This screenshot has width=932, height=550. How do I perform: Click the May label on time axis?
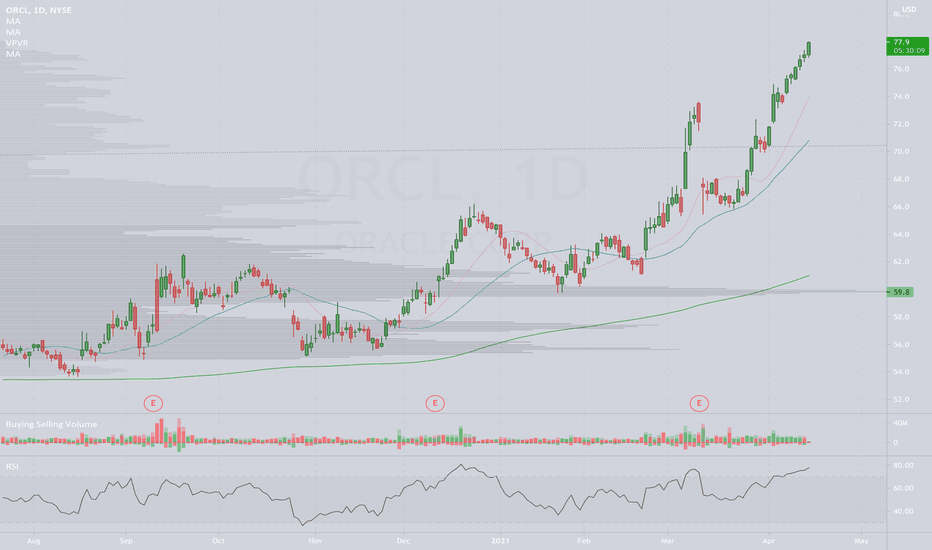(861, 541)
